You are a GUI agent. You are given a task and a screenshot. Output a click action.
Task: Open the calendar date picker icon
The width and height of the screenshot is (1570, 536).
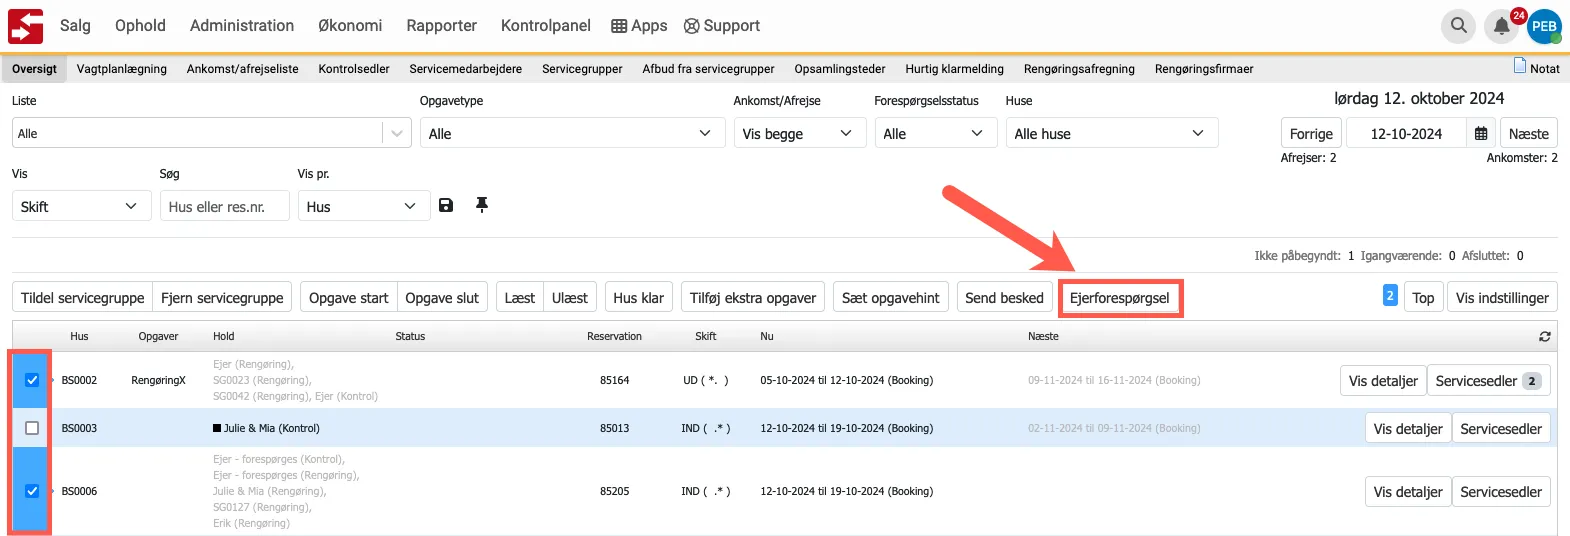point(1481,134)
